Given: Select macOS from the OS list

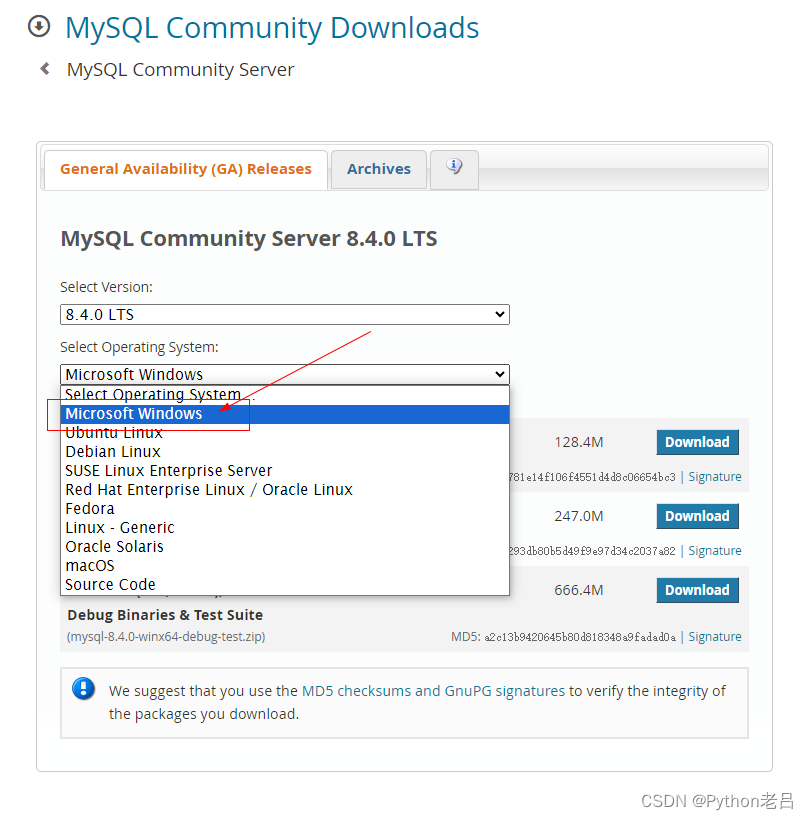Looking at the screenshot, I should [x=284, y=566].
